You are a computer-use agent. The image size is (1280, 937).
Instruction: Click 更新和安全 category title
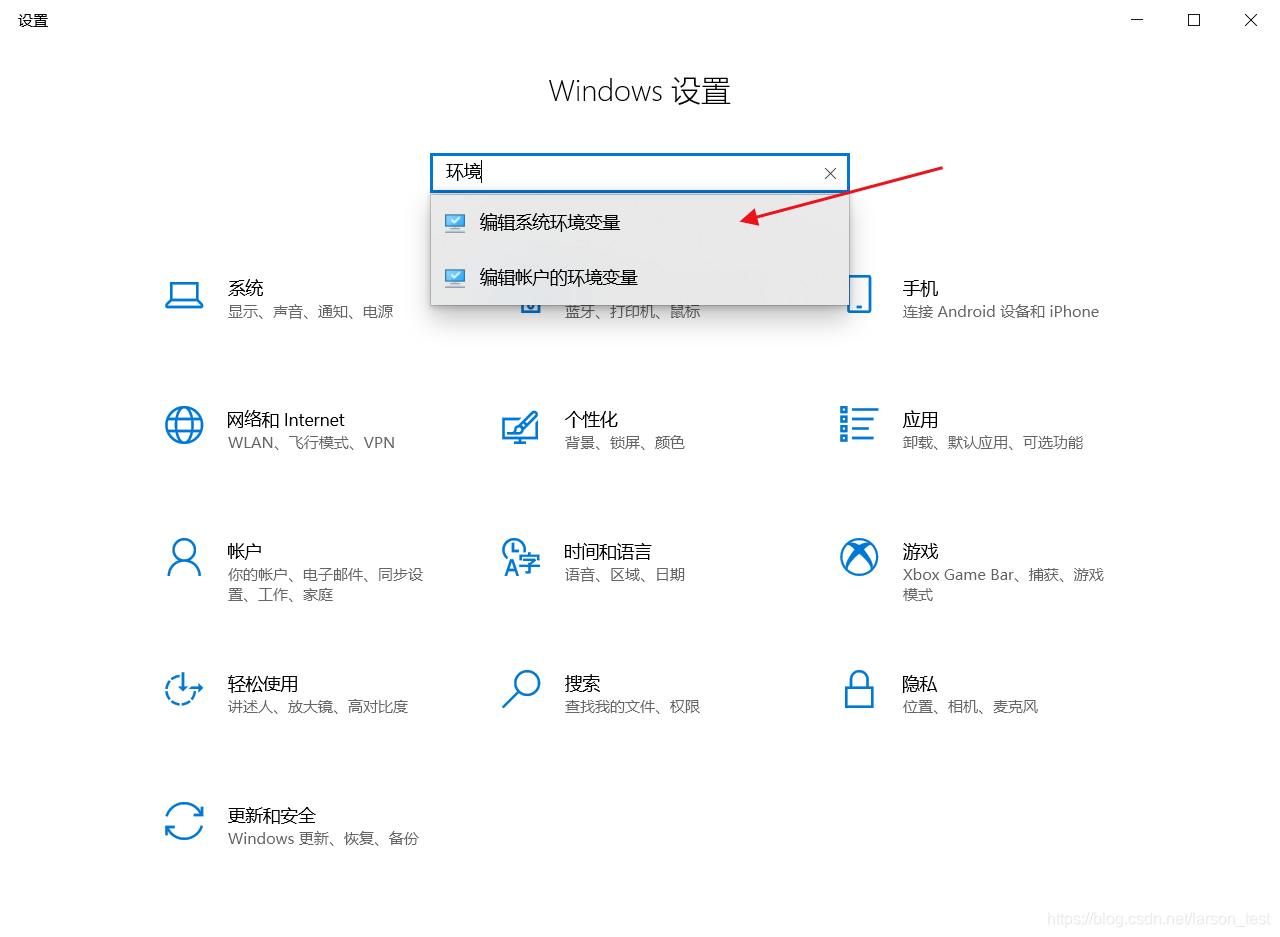coord(272,816)
